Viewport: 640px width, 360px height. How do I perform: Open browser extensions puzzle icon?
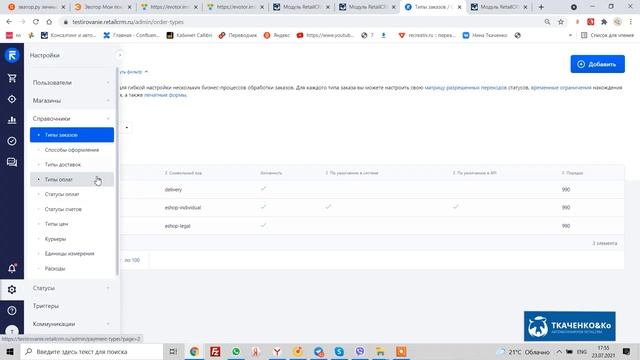tap(604, 22)
